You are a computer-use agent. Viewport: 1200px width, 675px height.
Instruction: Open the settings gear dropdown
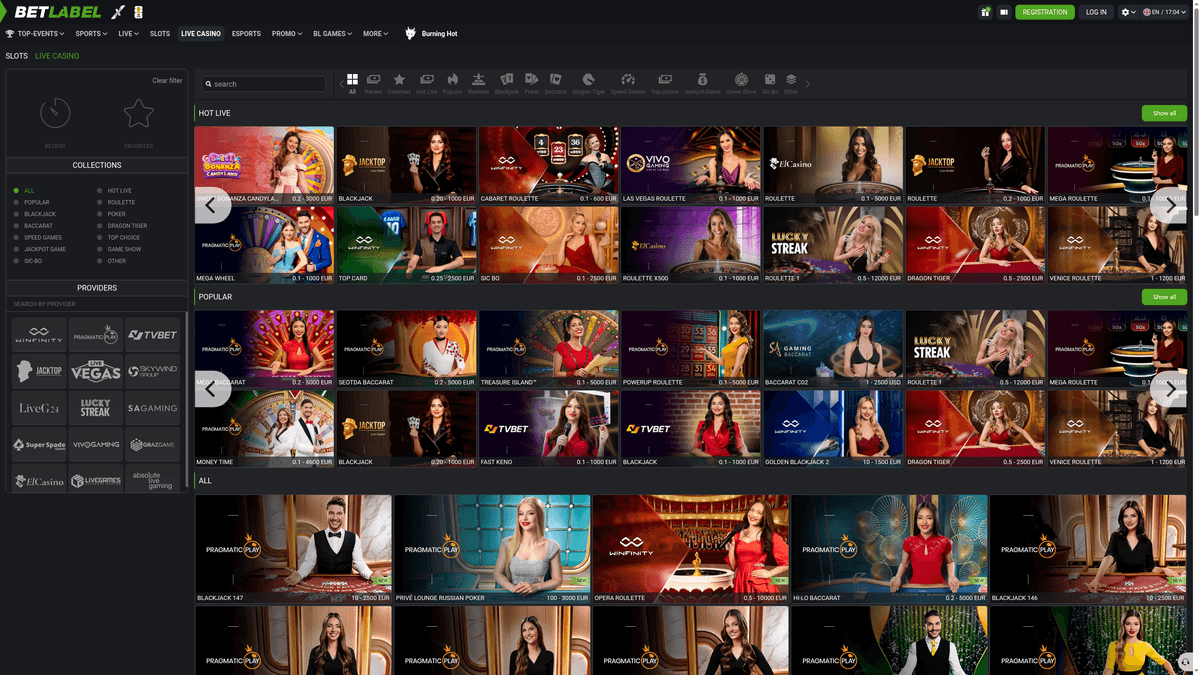[x=1129, y=12]
